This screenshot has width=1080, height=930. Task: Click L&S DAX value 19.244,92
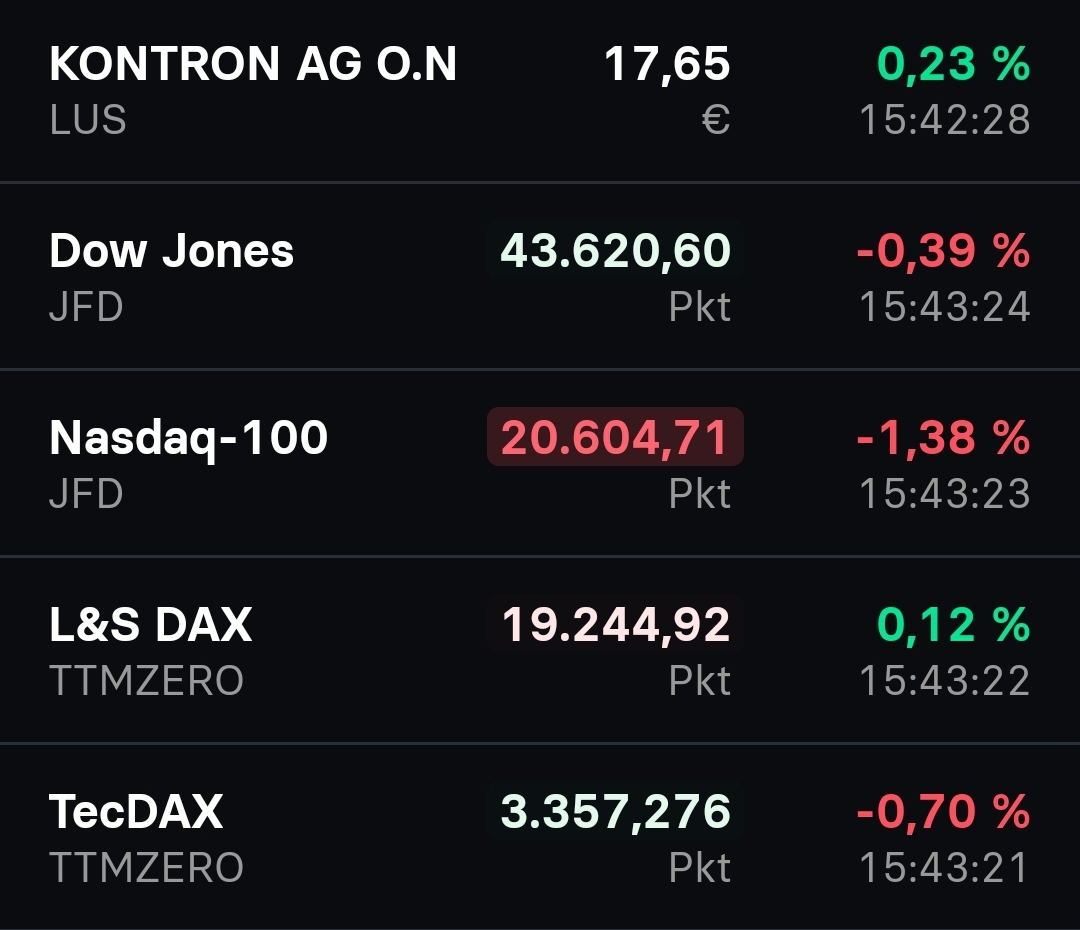pyautogui.click(x=615, y=625)
